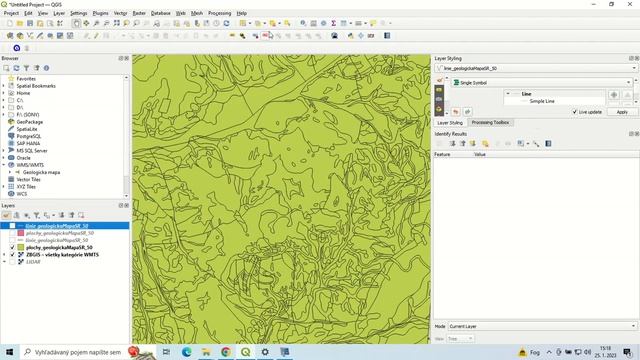Toggle visibility of ZBGIS WMTS layer

13,255
